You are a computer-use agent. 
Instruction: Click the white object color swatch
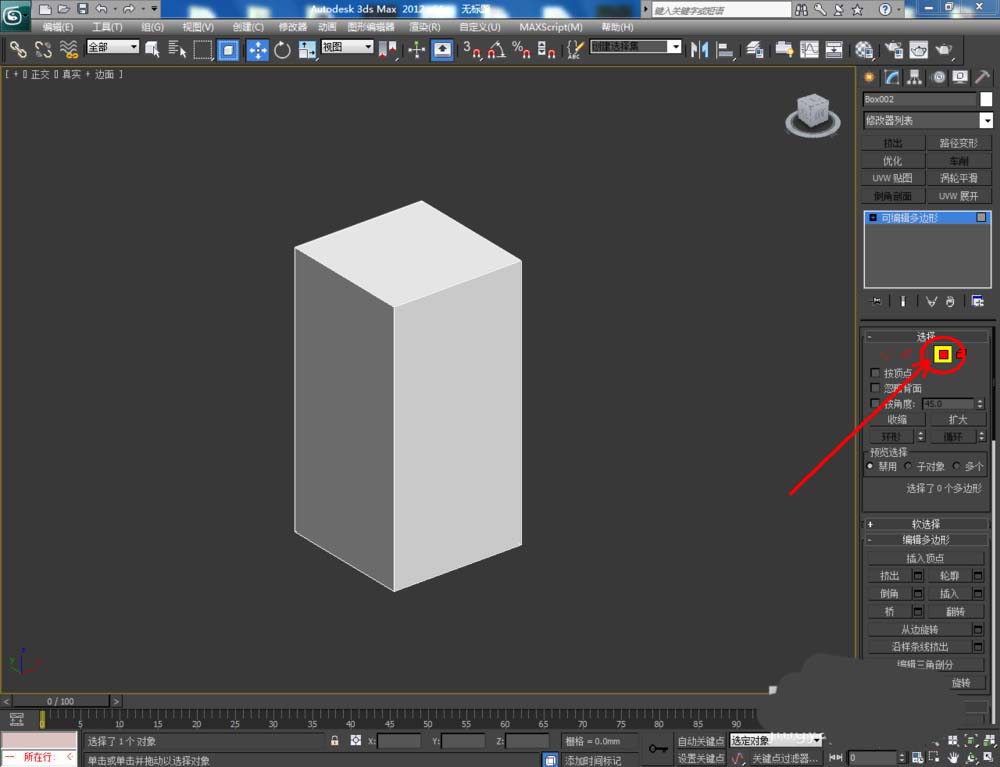986,99
